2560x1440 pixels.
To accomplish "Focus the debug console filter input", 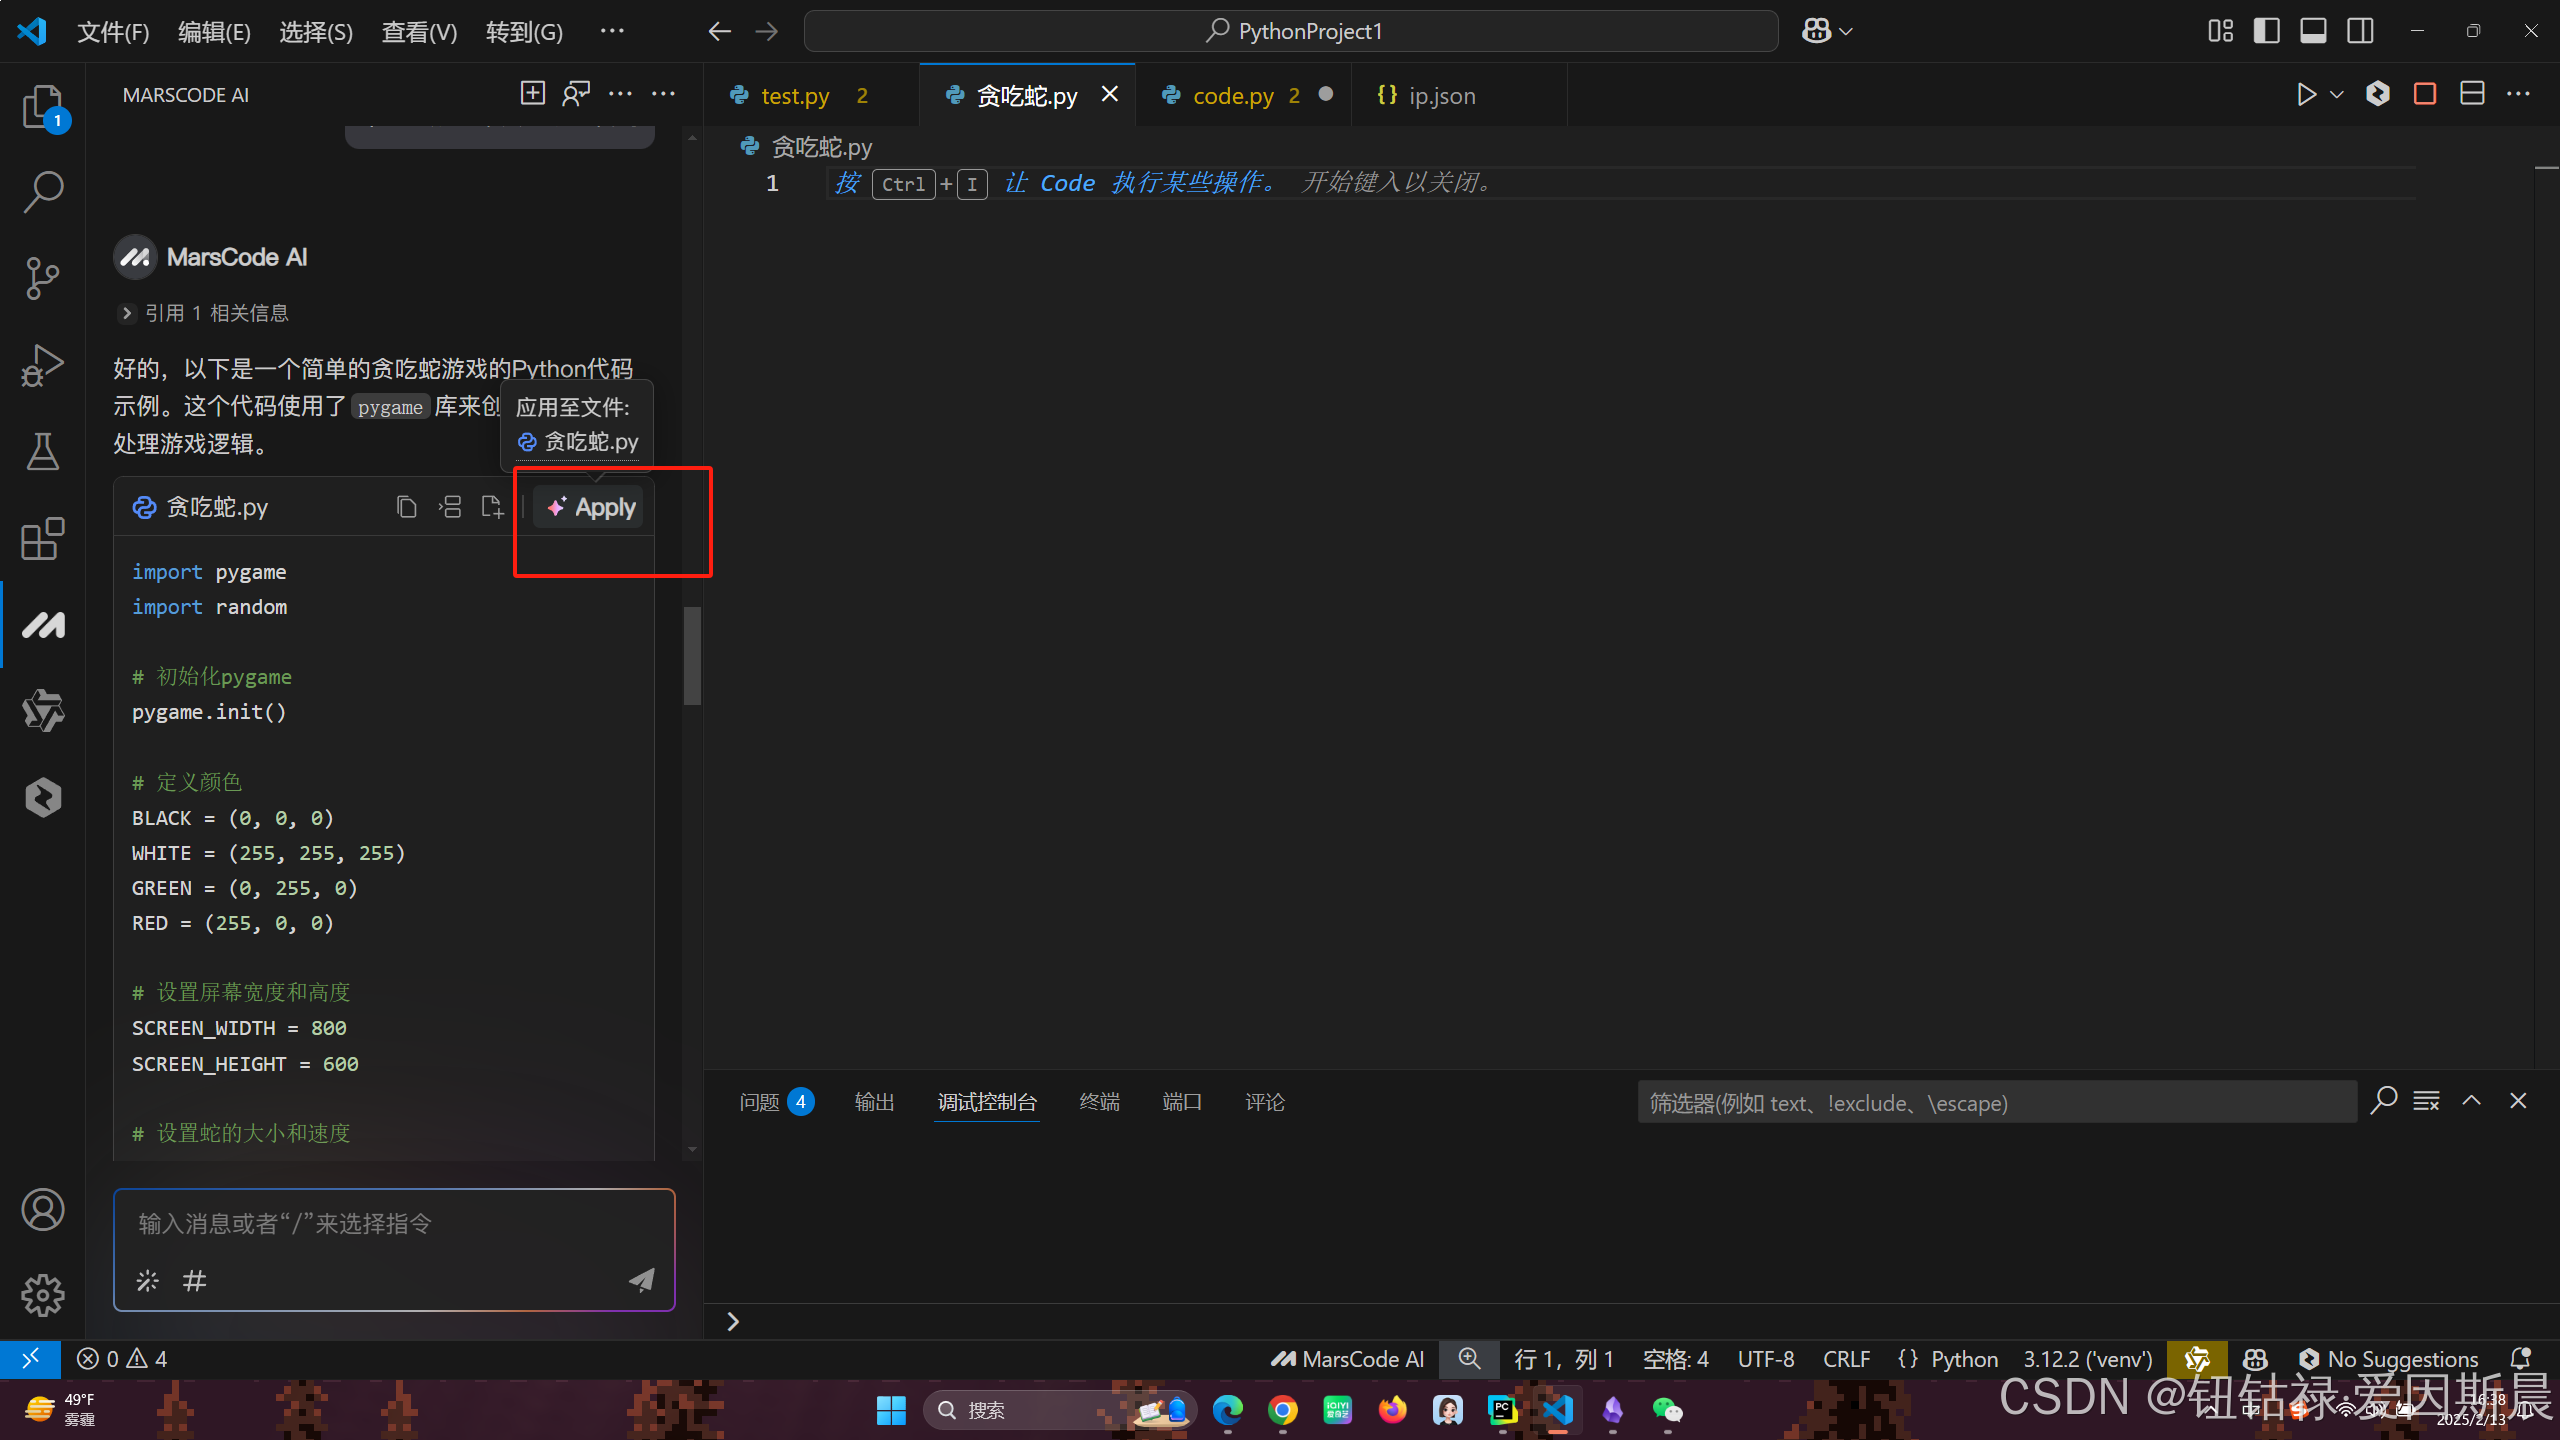I will coord(1995,1102).
